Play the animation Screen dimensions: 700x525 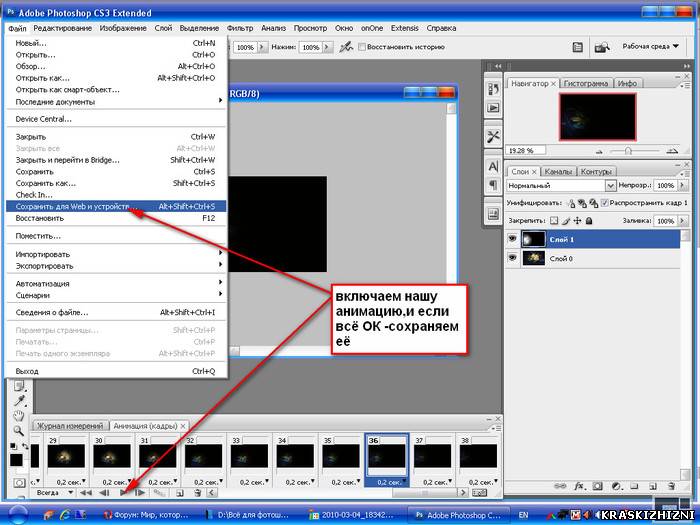[x=124, y=493]
